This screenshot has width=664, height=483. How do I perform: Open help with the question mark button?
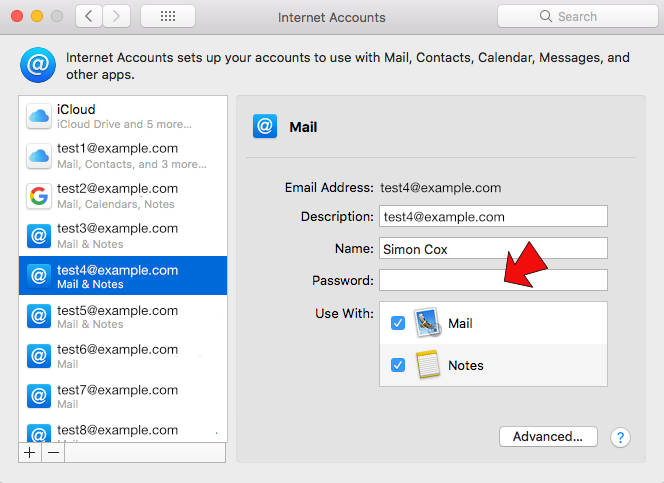coord(620,437)
